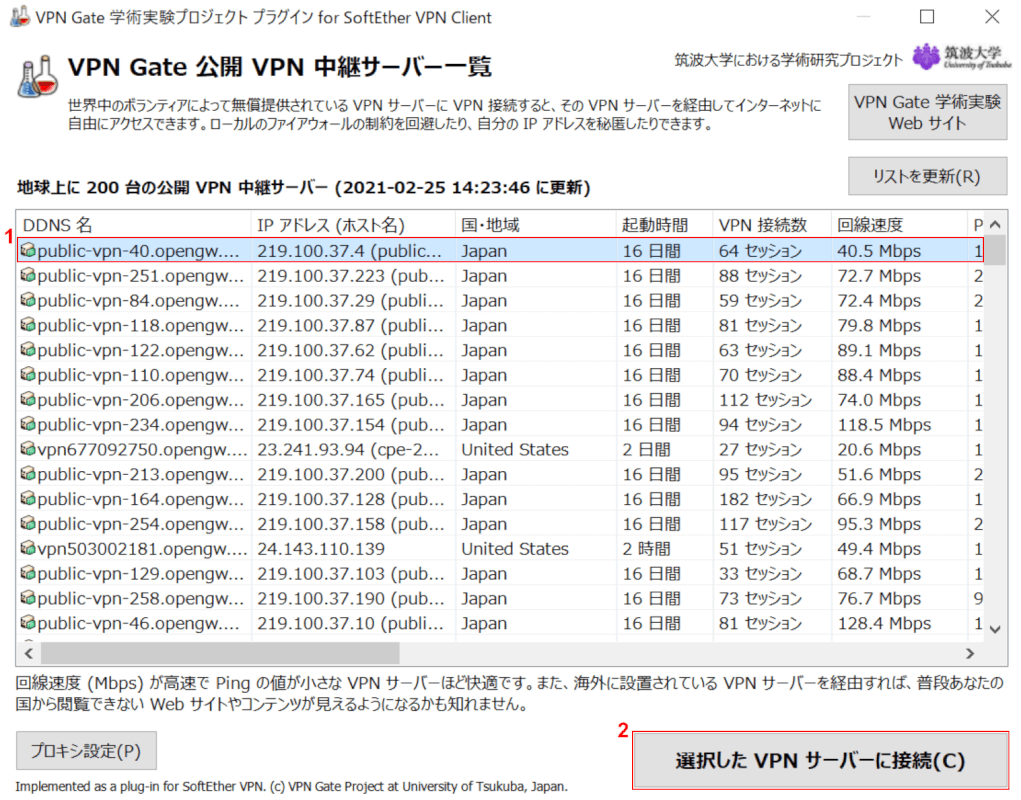Open VPN Gate 学術実験 Web サイト

point(927,112)
